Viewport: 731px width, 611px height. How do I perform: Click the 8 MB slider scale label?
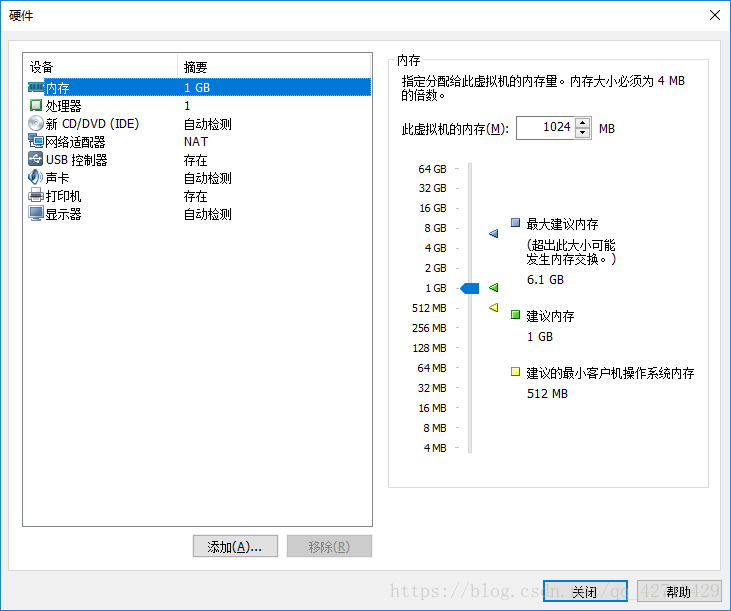point(434,428)
